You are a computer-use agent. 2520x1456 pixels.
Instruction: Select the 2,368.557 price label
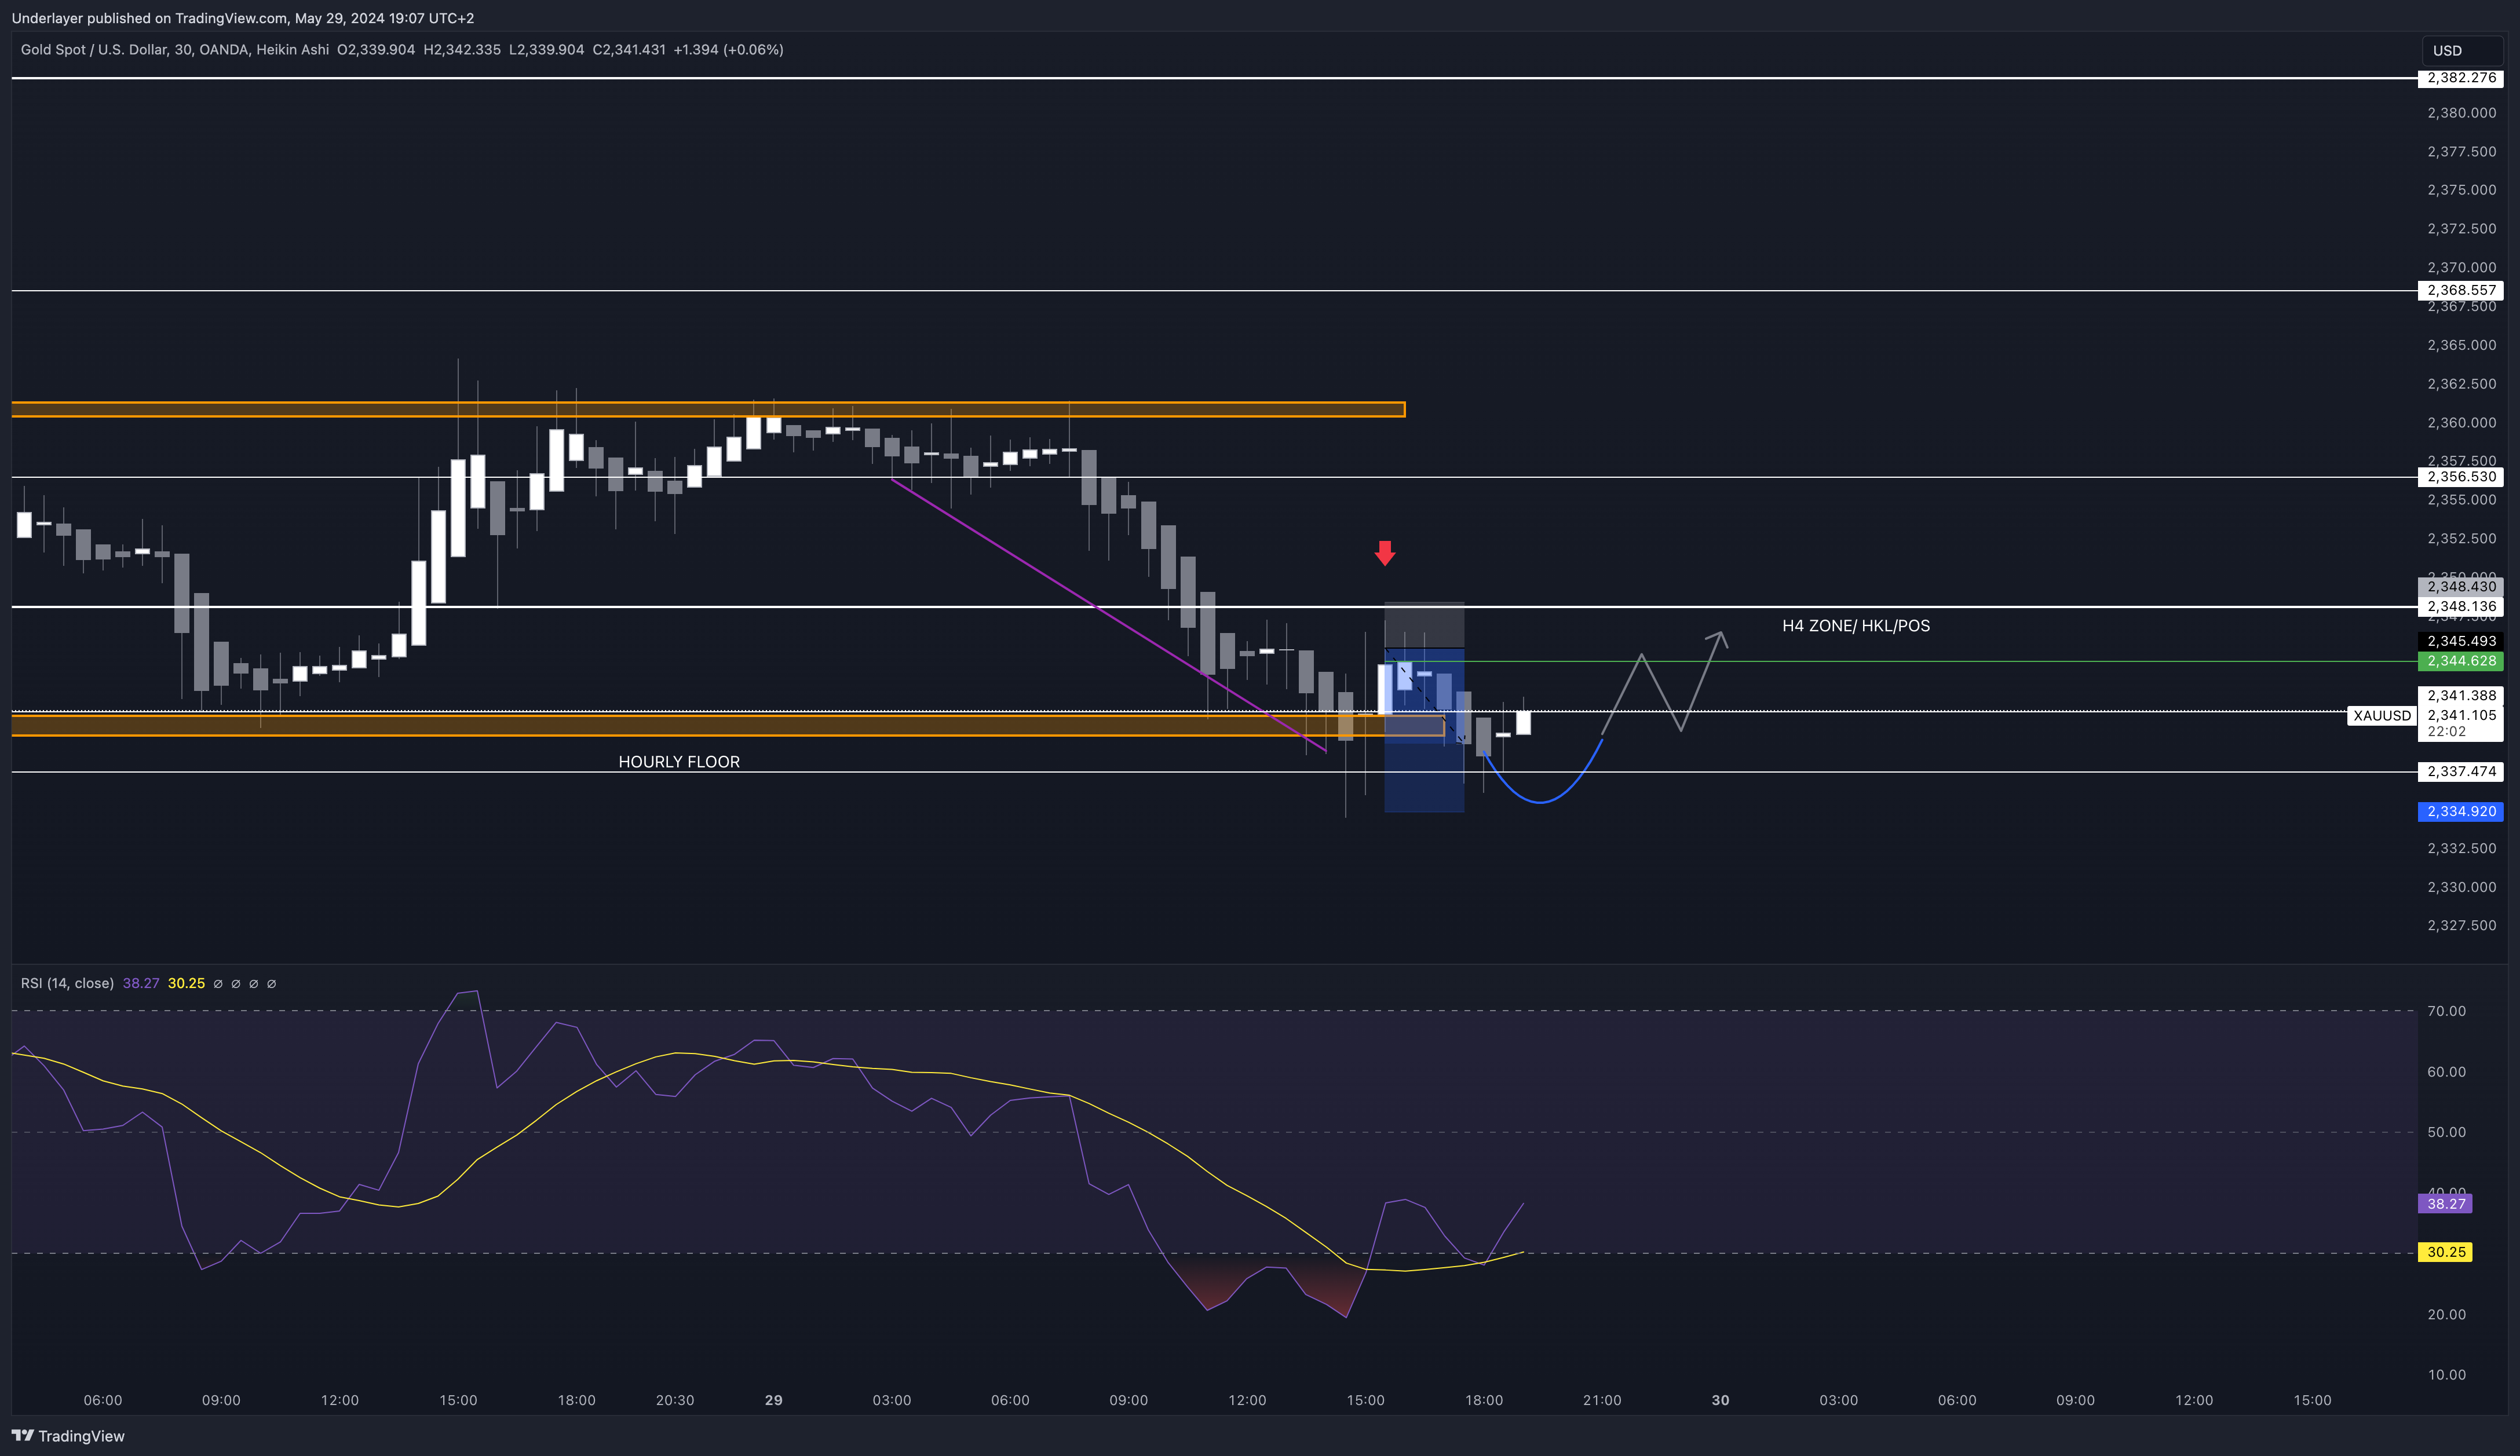pyautogui.click(x=2460, y=290)
